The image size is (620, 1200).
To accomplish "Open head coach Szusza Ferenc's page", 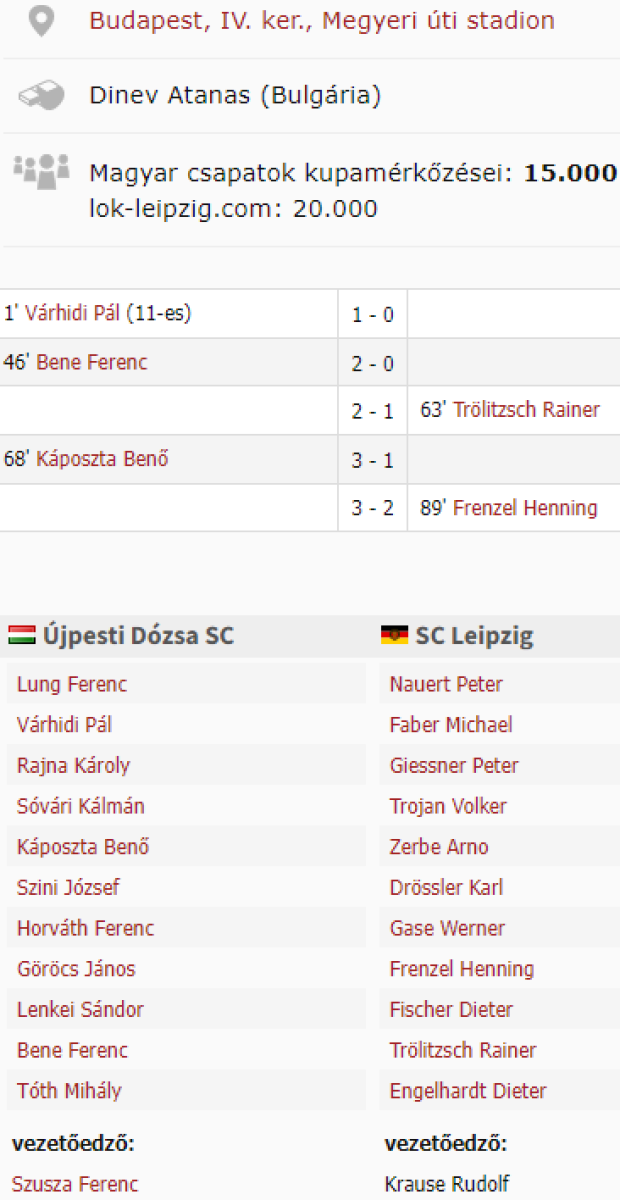I will [75, 1184].
